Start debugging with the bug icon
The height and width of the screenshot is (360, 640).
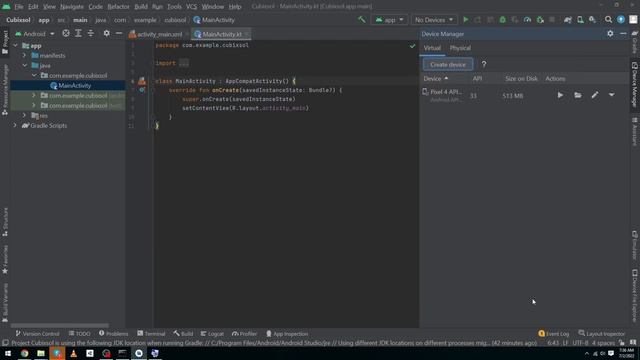point(502,20)
